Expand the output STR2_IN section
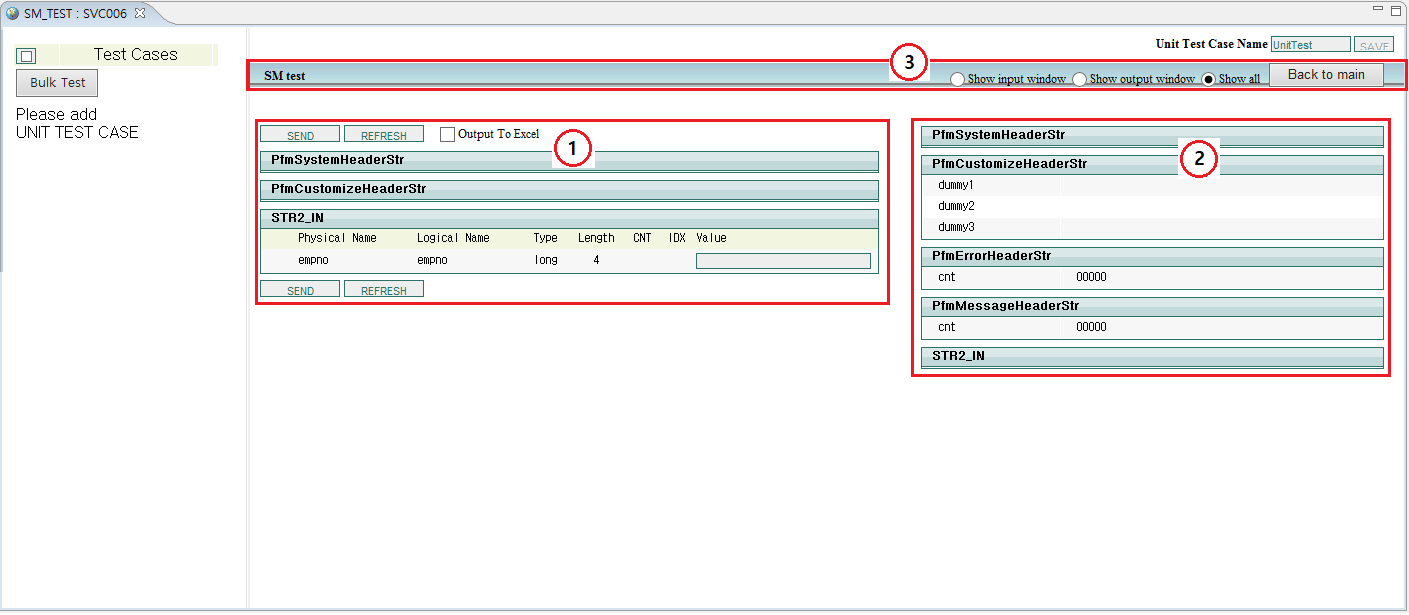The image size is (1409, 615). (x=1151, y=357)
